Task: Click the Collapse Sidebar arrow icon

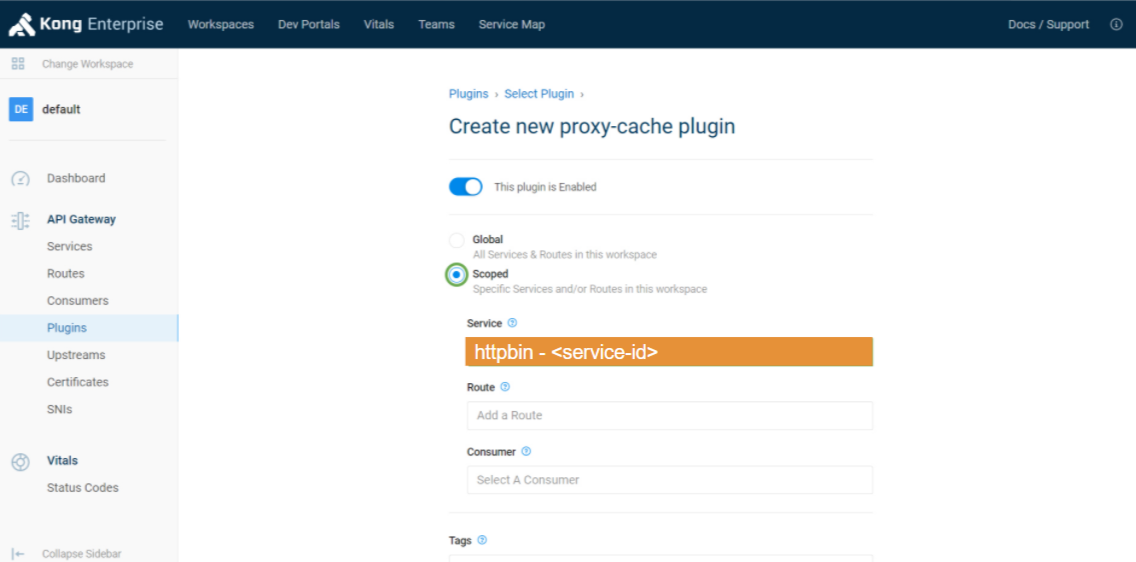Action: tap(19, 554)
